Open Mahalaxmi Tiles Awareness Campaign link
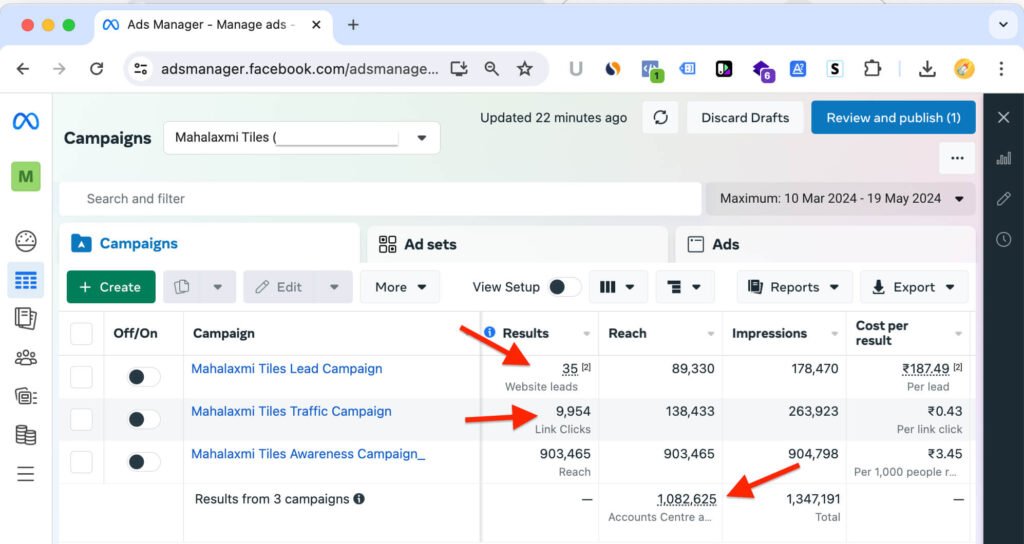Viewport: 1024px width, 544px height. point(308,453)
